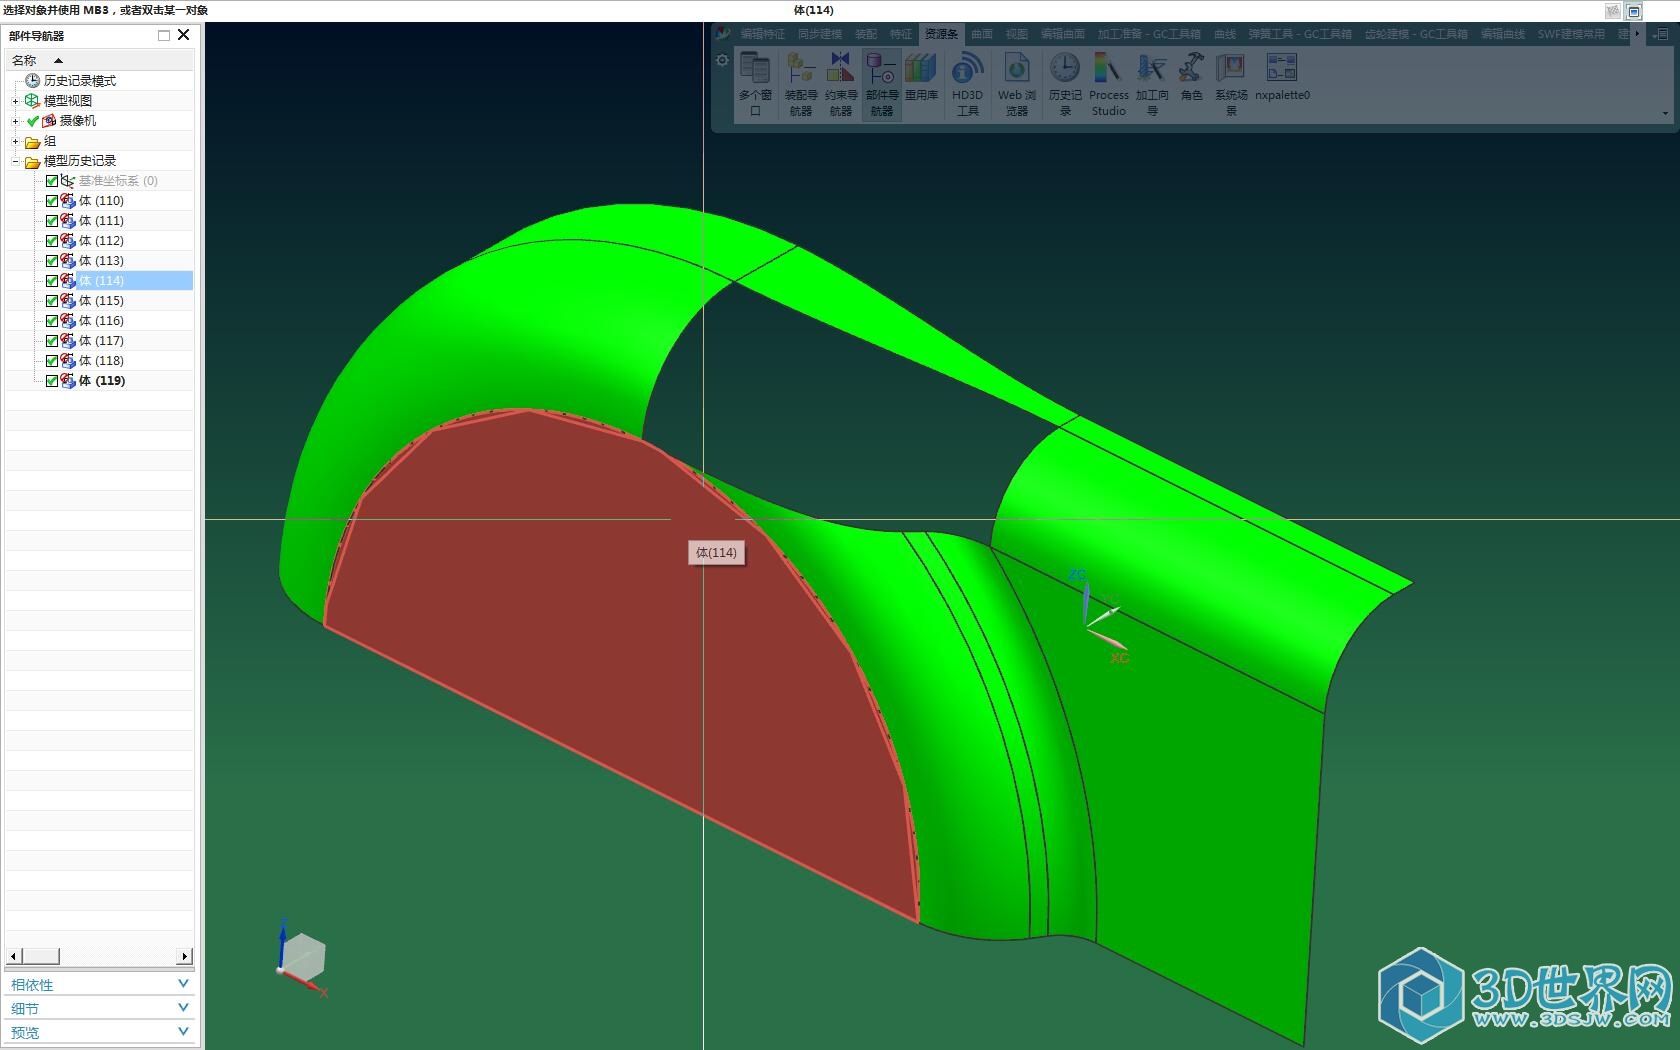
Task: Click the right arrow of navigator horizontal scrollbar
Action: coord(185,956)
